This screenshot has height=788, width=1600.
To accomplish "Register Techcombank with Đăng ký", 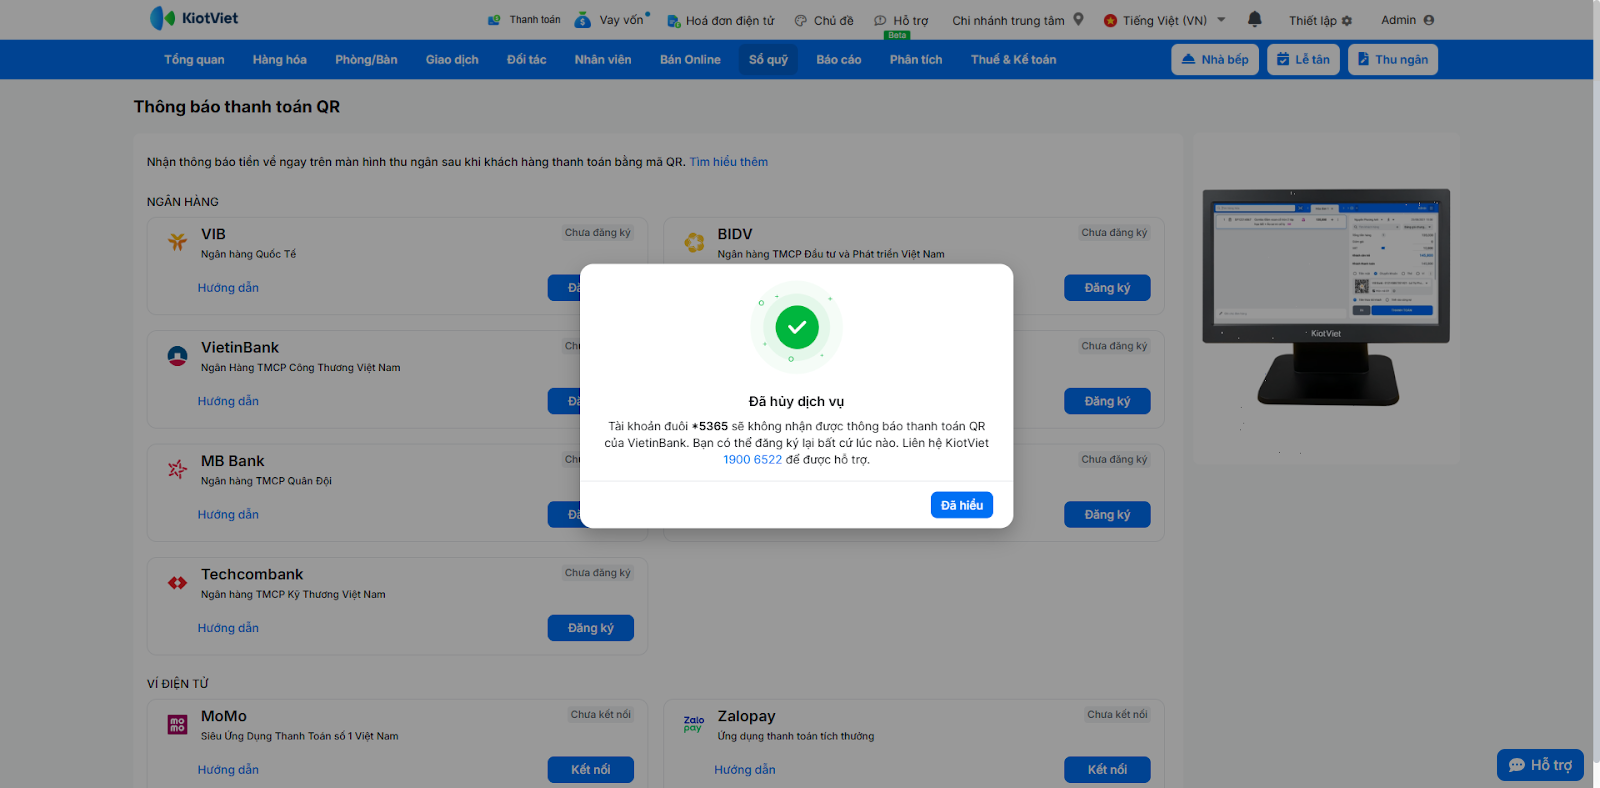I will pyautogui.click(x=591, y=628).
